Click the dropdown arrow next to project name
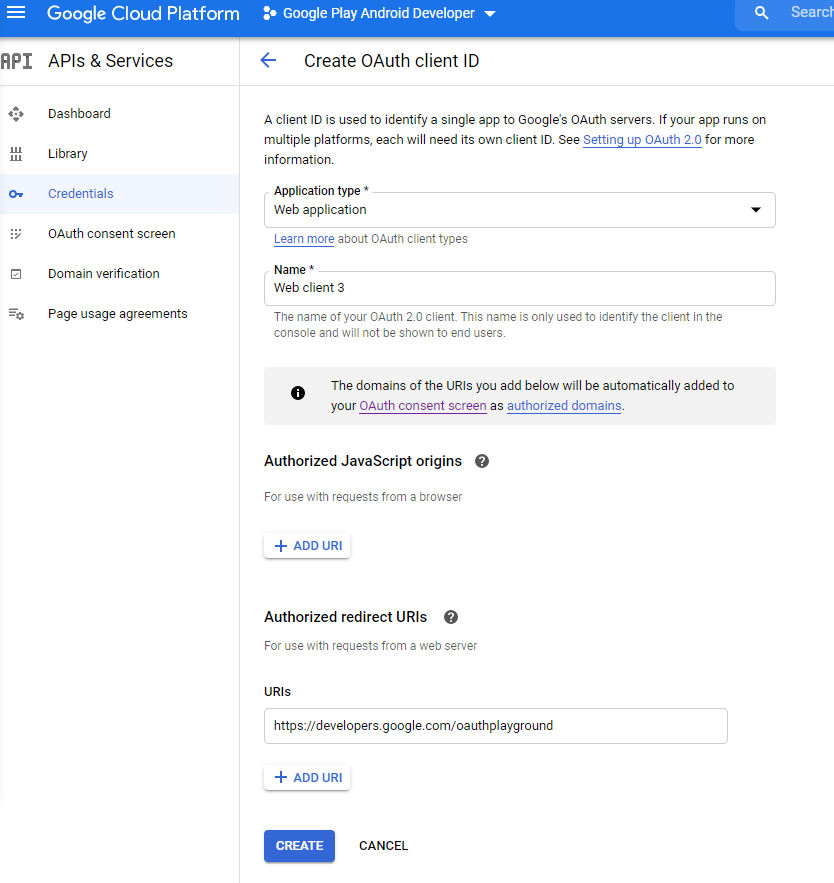834x883 pixels. click(x=490, y=14)
